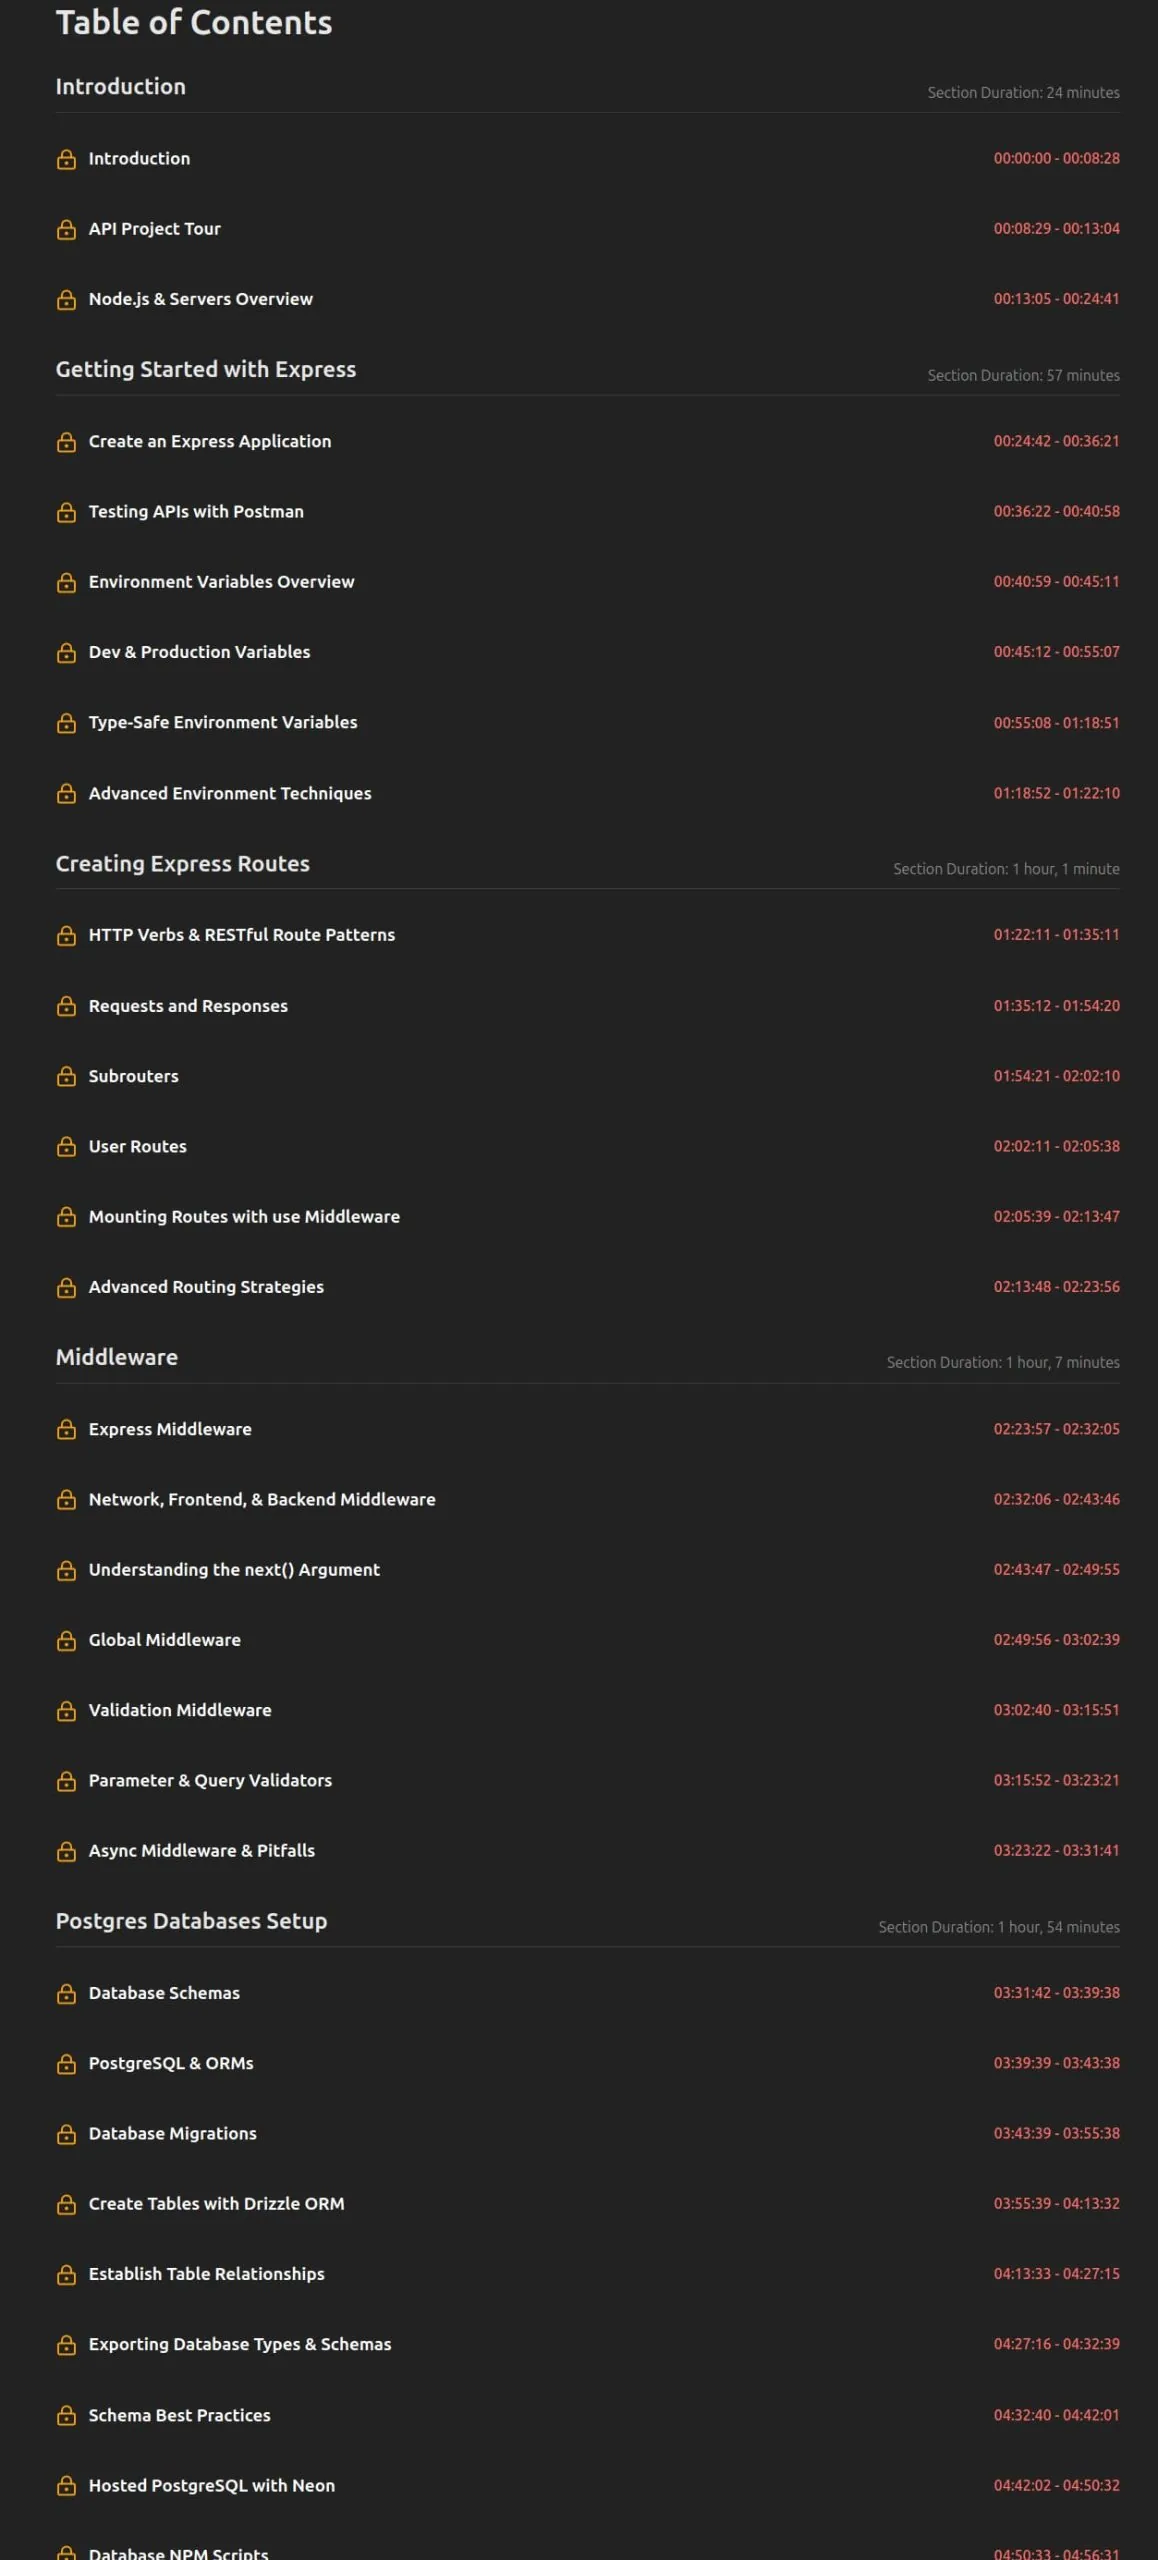The height and width of the screenshot is (2560, 1158).
Task: Click lock icon beside Express Middleware
Action: click(66, 1429)
